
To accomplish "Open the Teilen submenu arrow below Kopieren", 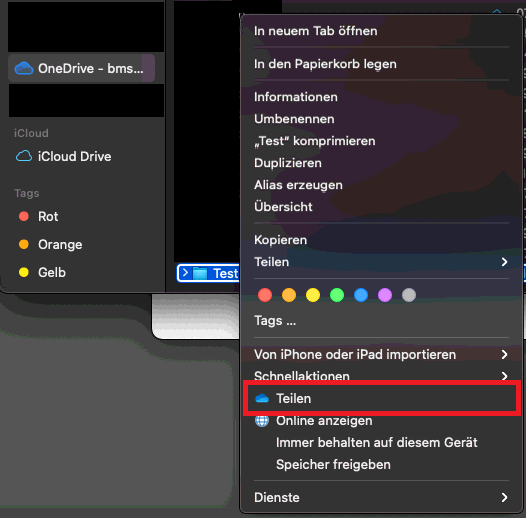I will [x=504, y=262].
